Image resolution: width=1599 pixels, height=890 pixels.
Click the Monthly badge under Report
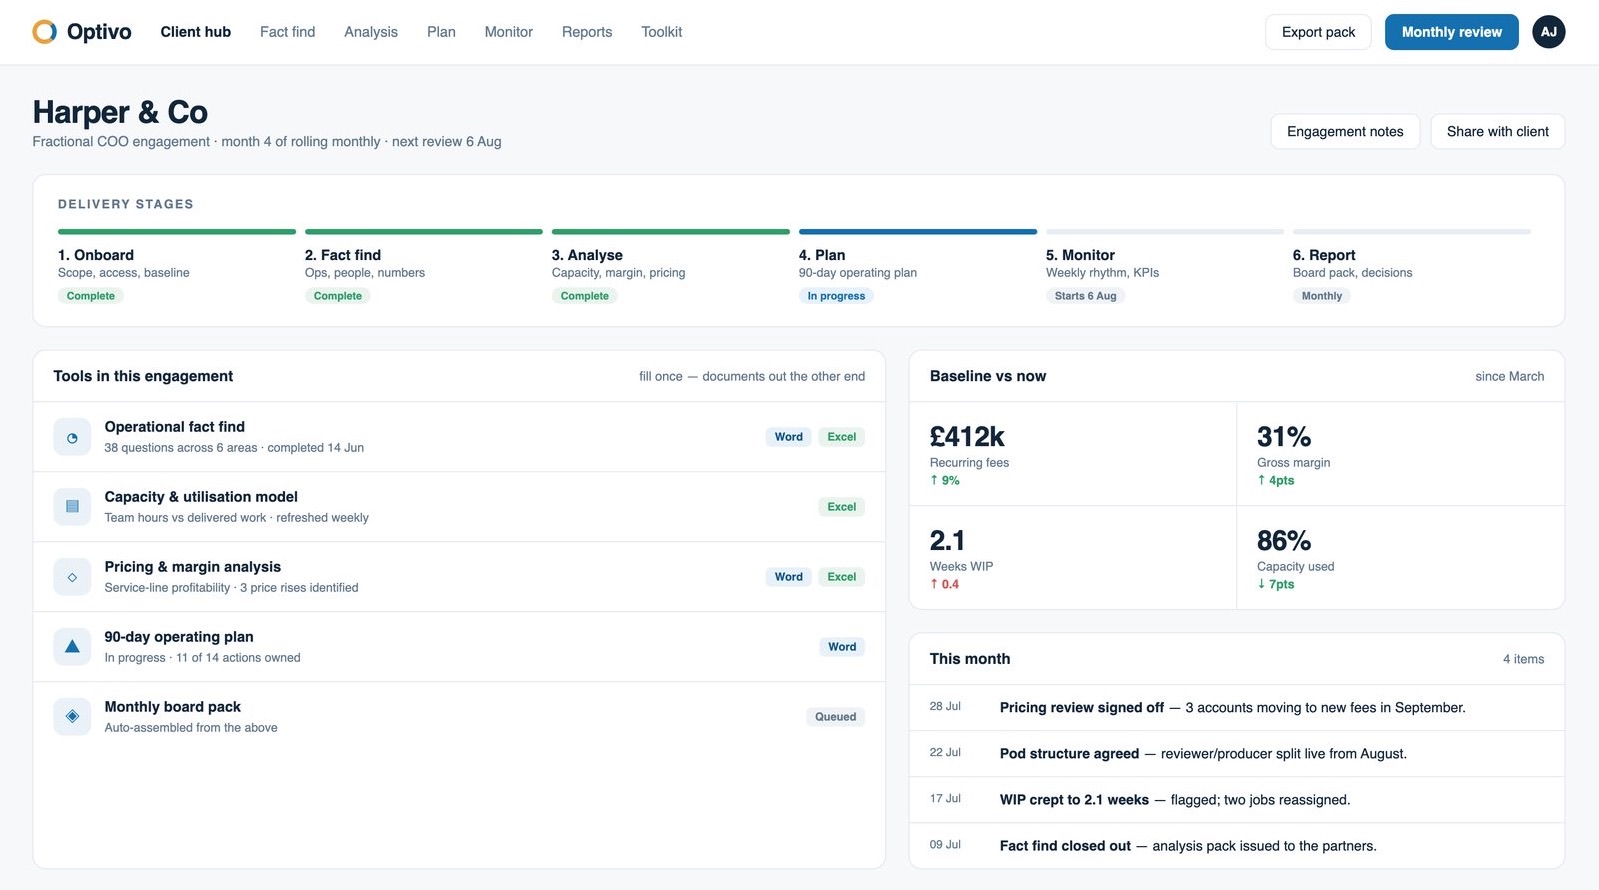[1321, 296]
